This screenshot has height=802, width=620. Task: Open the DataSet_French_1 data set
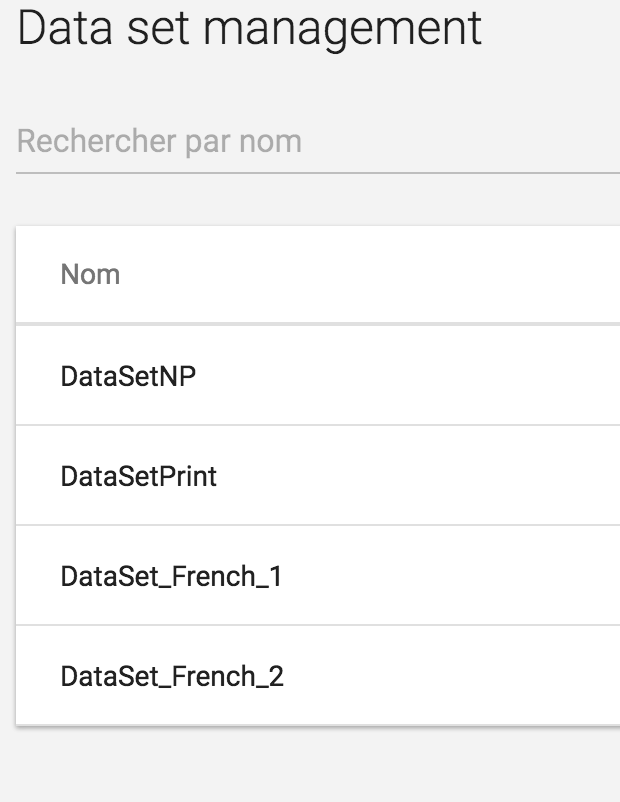pos(171,576)
